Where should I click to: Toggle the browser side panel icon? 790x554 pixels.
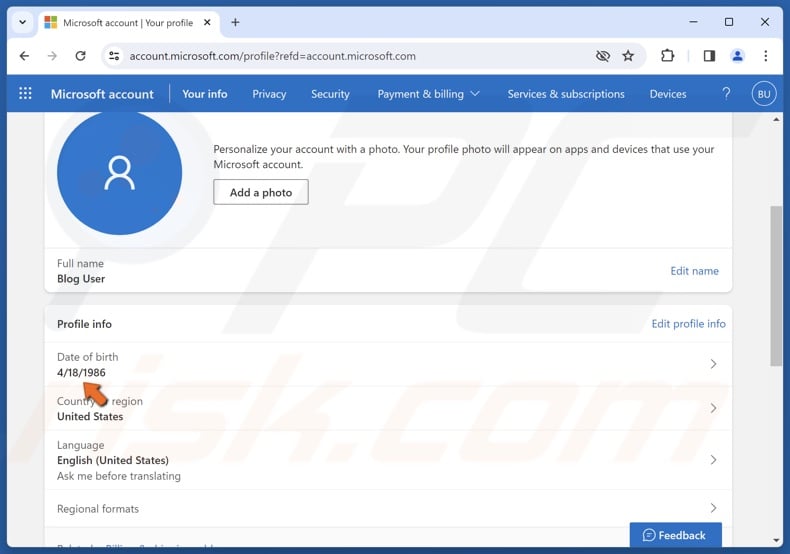709,56
